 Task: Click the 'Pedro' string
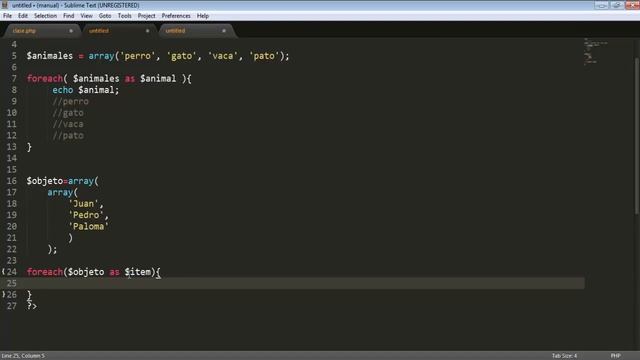86,215
